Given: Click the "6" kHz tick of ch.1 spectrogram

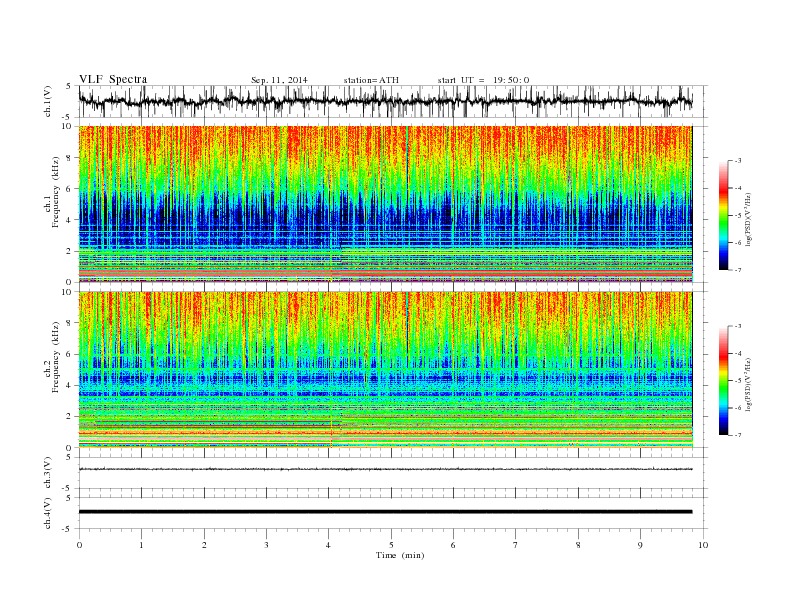Looking at the screenshot, I should coord(70,189).
